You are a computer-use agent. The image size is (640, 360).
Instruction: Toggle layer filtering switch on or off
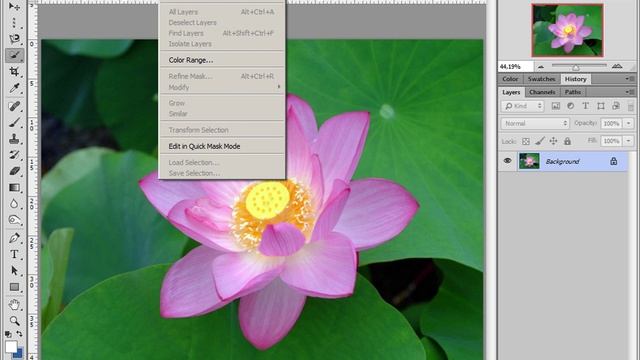pos(631,107)
